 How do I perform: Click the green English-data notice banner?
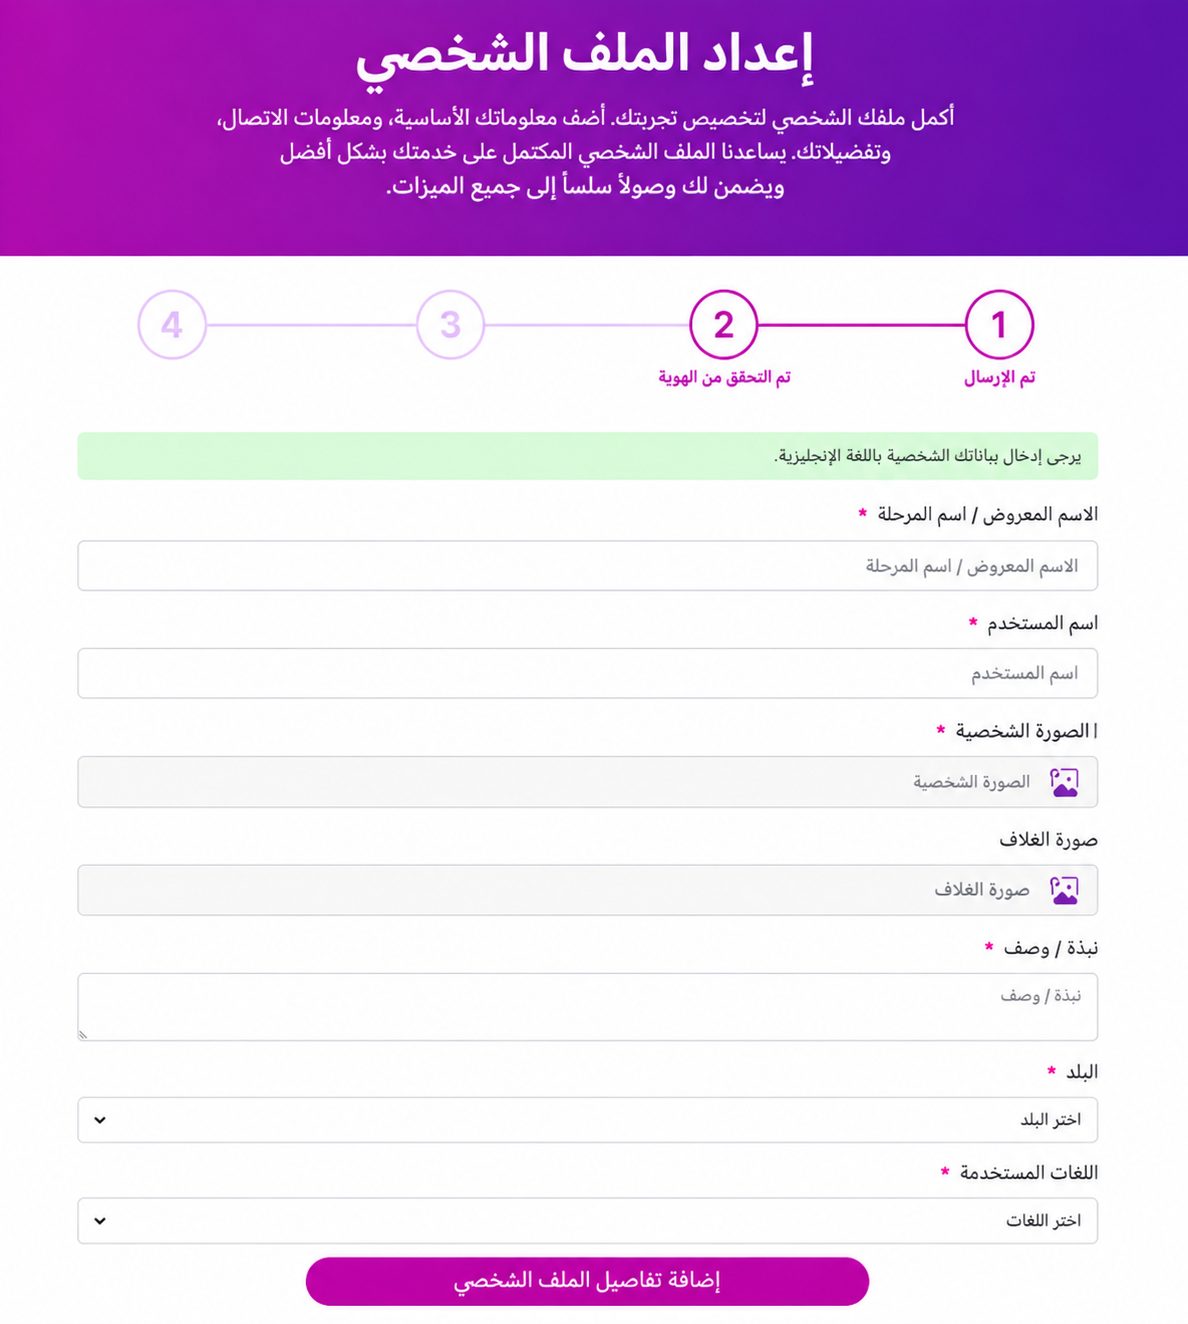(588, 456)
